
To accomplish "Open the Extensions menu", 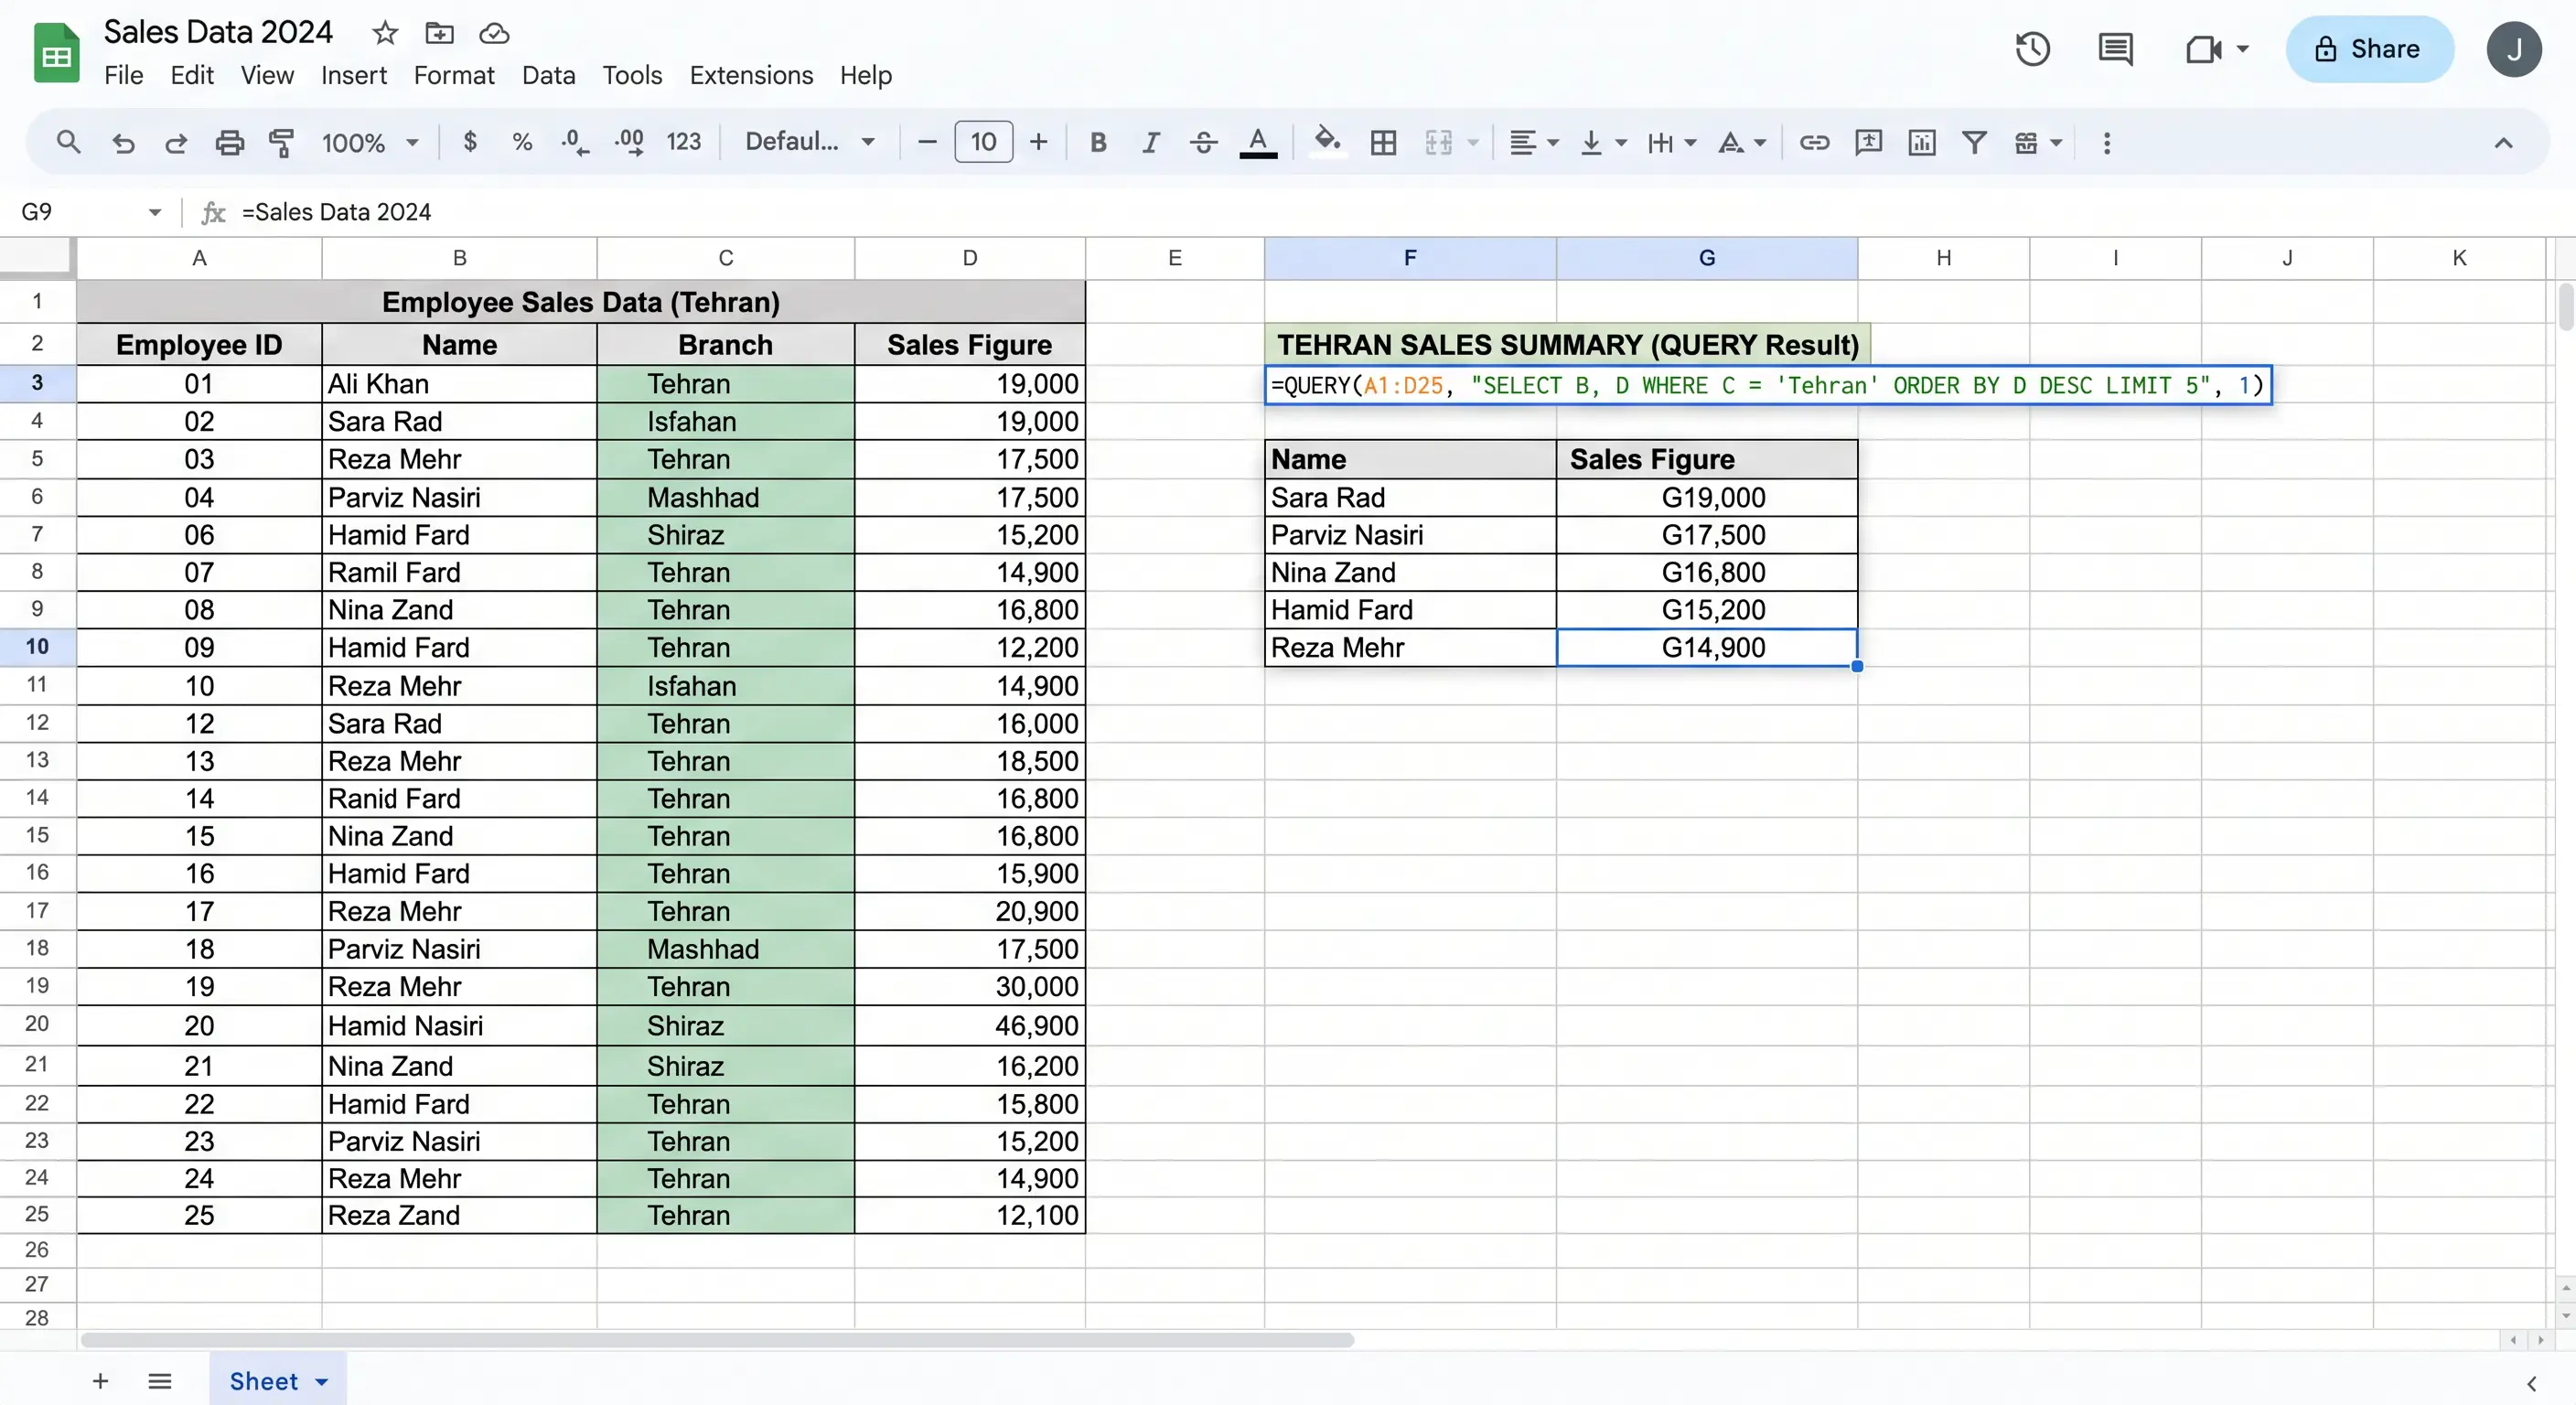I will coord(751,75).
